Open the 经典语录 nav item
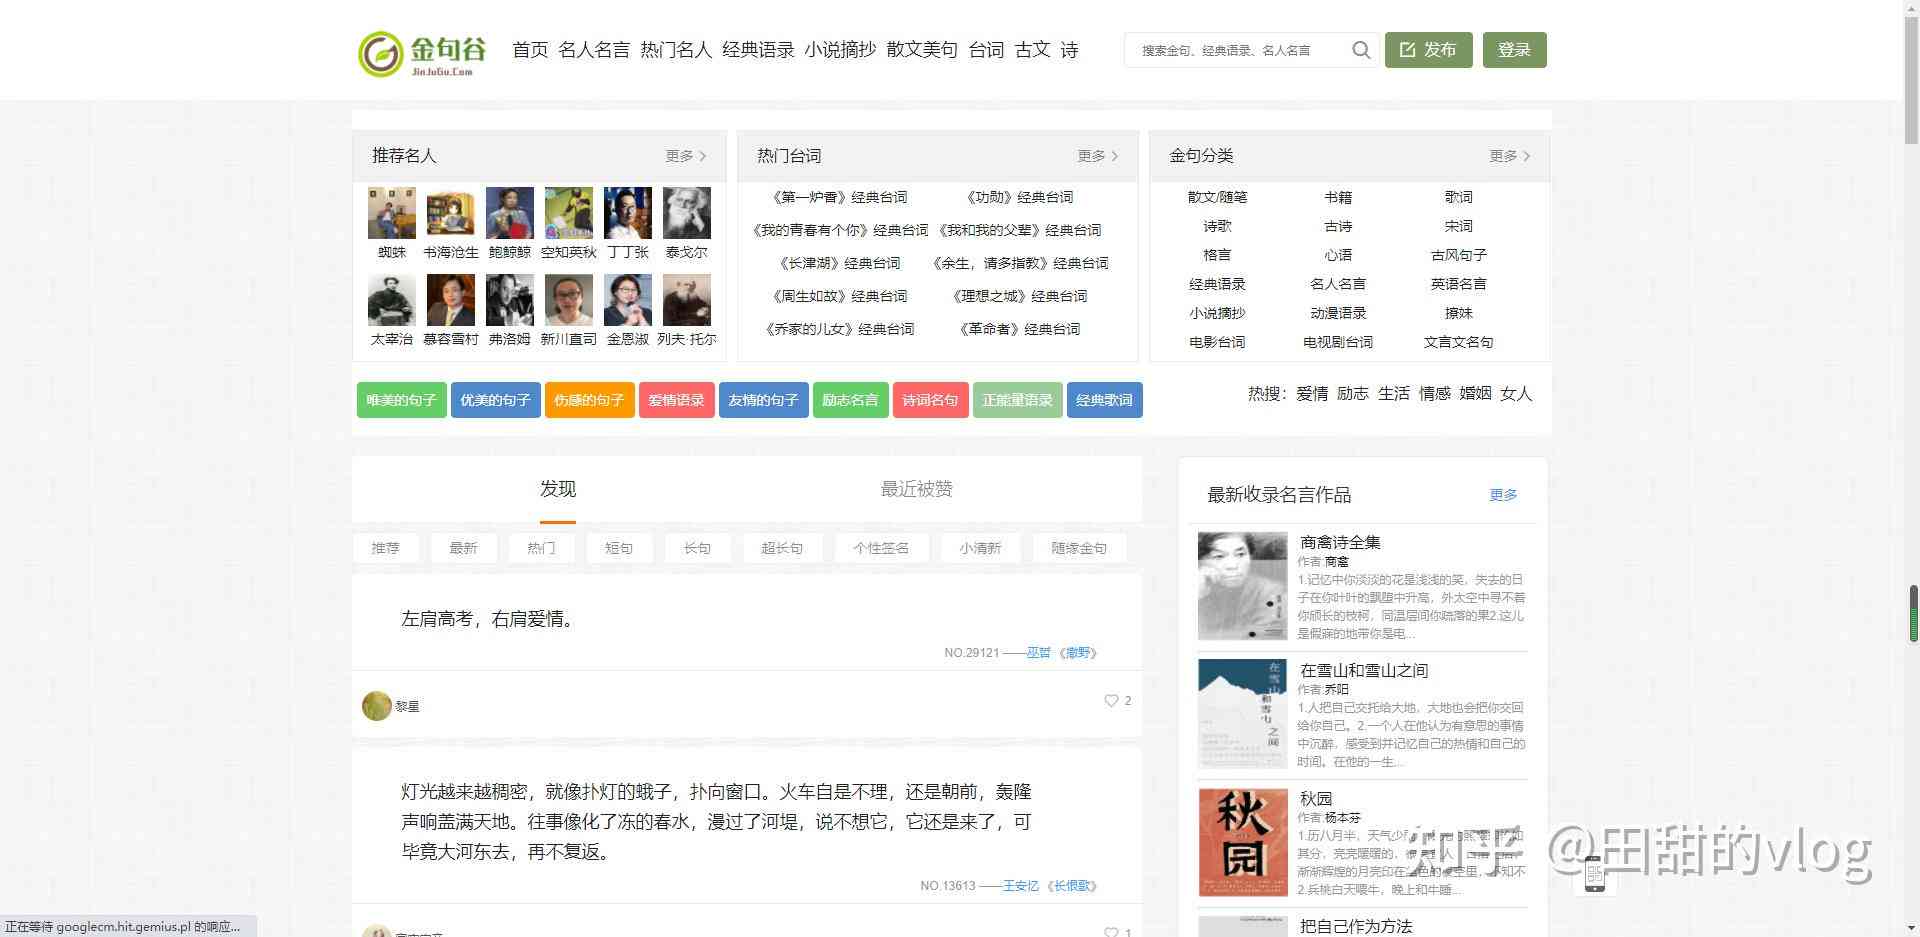The height and width of the screenshot is (937, 1920). 758,50
